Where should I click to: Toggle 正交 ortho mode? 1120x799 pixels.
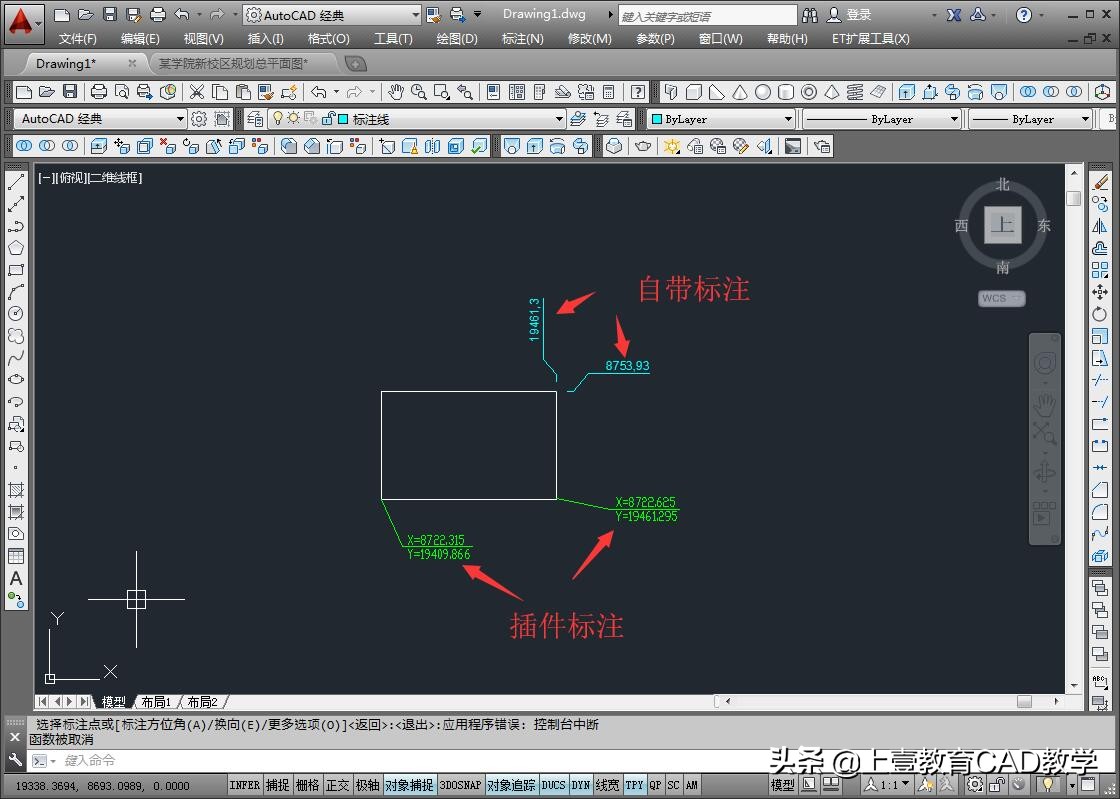tap(337, 785)
